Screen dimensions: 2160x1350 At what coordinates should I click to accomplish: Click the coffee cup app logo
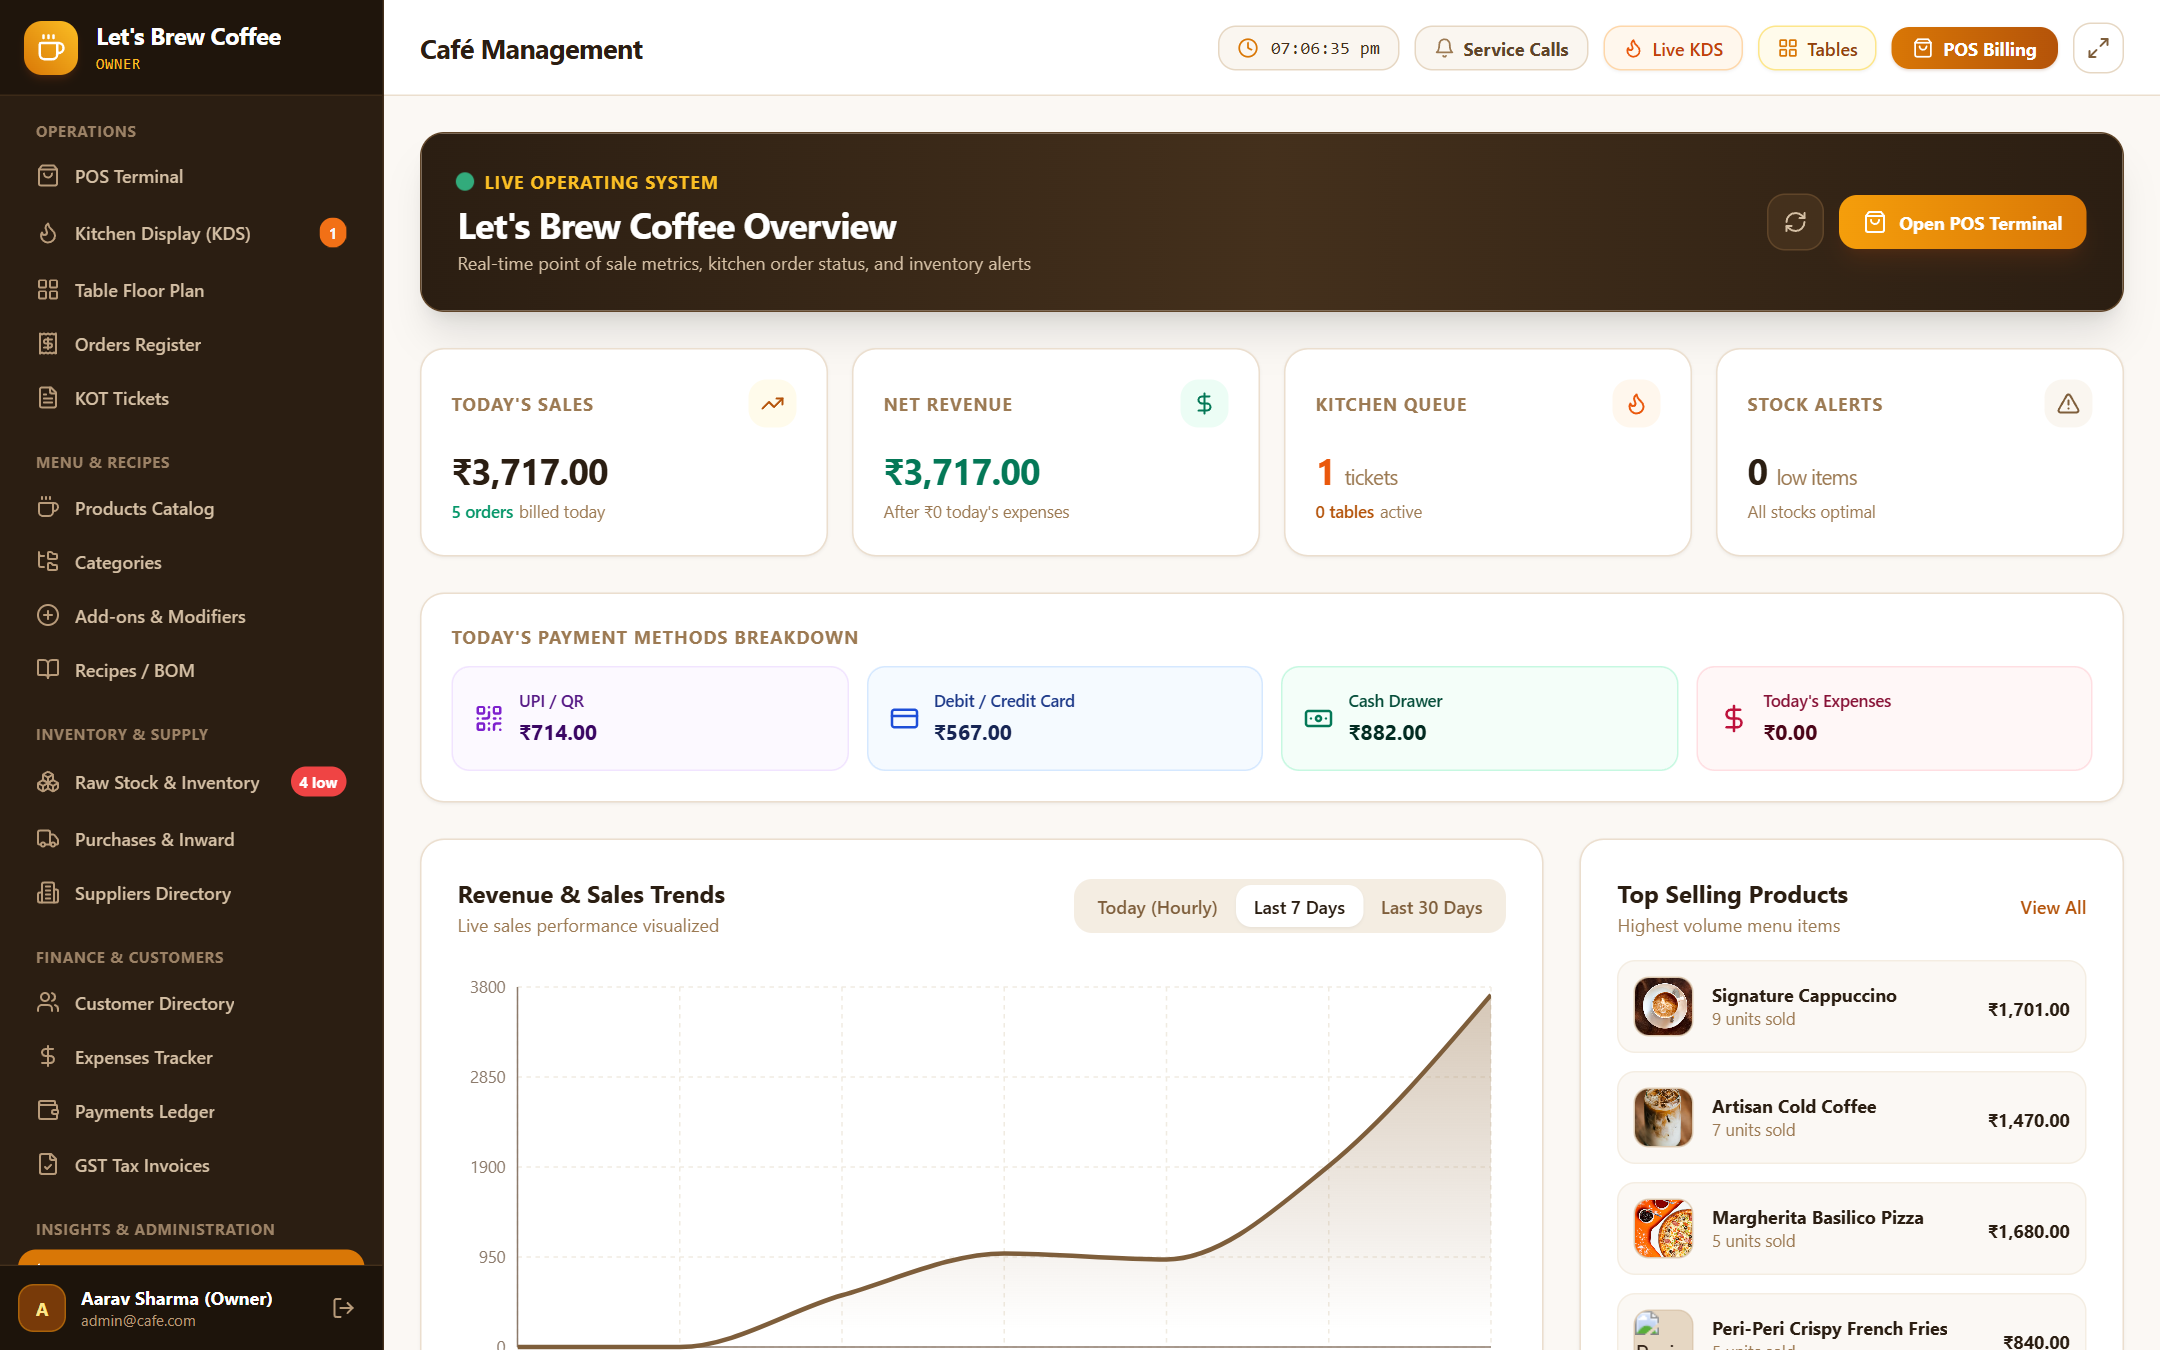[51, 48]
